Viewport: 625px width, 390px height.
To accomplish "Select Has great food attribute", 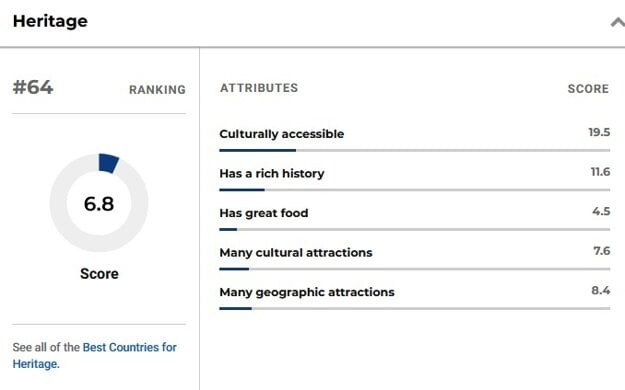I will click(x=263, y=213).
